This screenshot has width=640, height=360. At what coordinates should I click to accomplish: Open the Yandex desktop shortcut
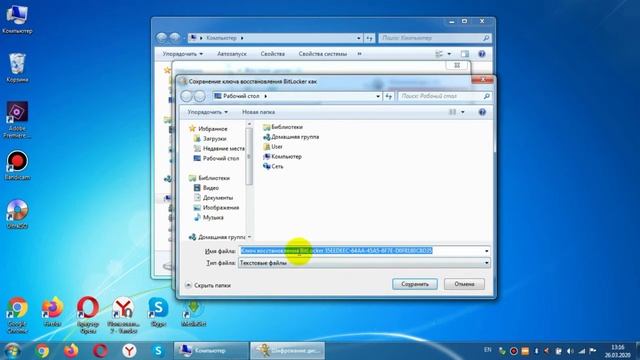coord(123,315)
